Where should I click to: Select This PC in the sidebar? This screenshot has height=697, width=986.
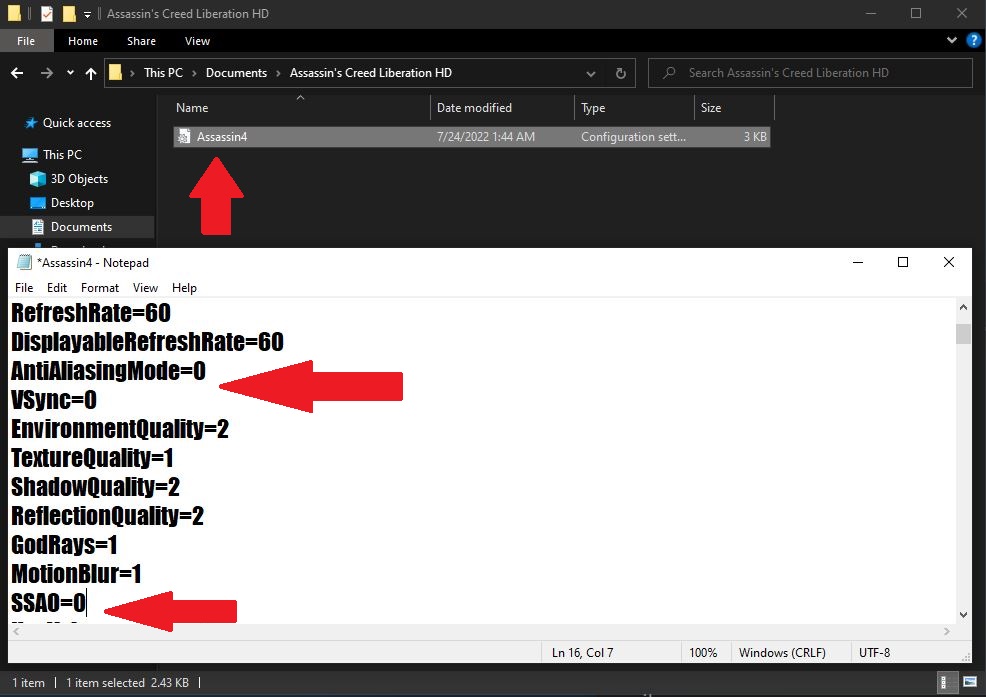pyautogui.click(x=62, y=154)
